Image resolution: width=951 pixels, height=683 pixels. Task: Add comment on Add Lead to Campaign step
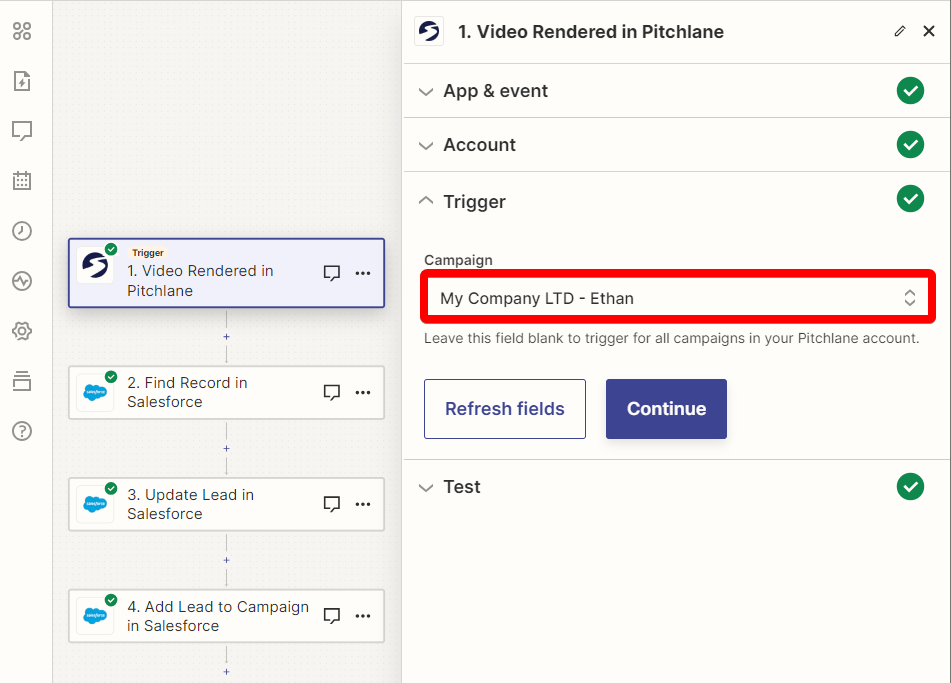pos(332,616)
